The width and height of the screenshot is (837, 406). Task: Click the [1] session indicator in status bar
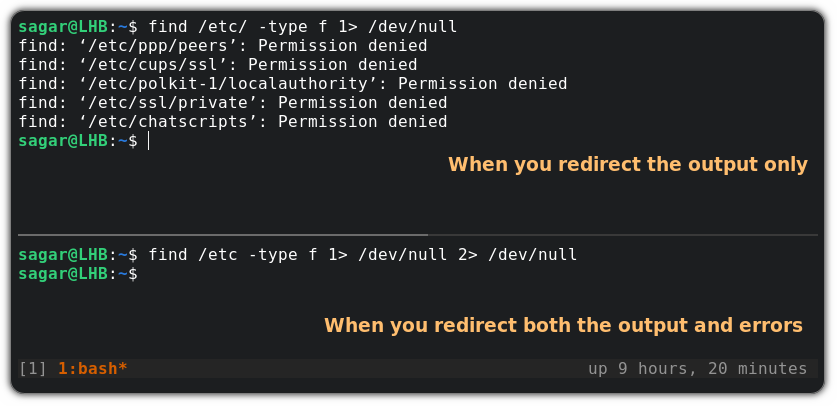[x=33, y=369]
